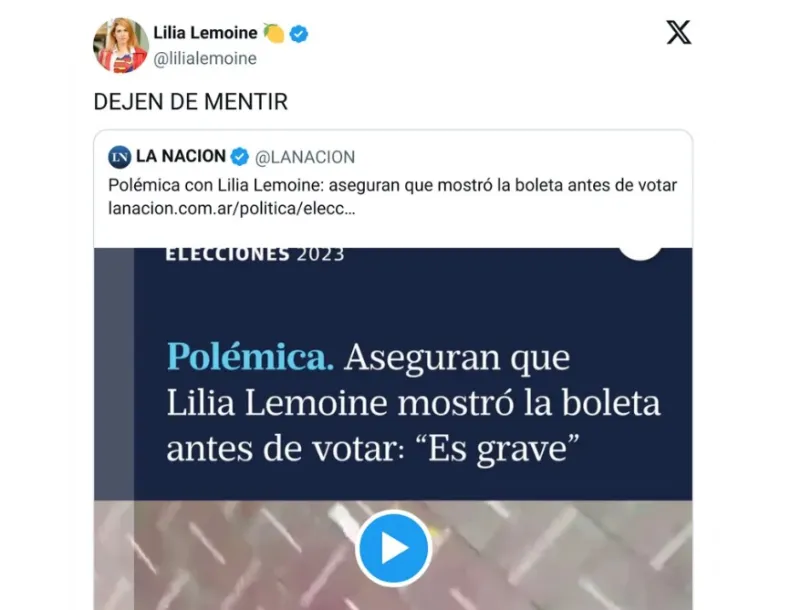Click the white circle at video's top-right

640,253
